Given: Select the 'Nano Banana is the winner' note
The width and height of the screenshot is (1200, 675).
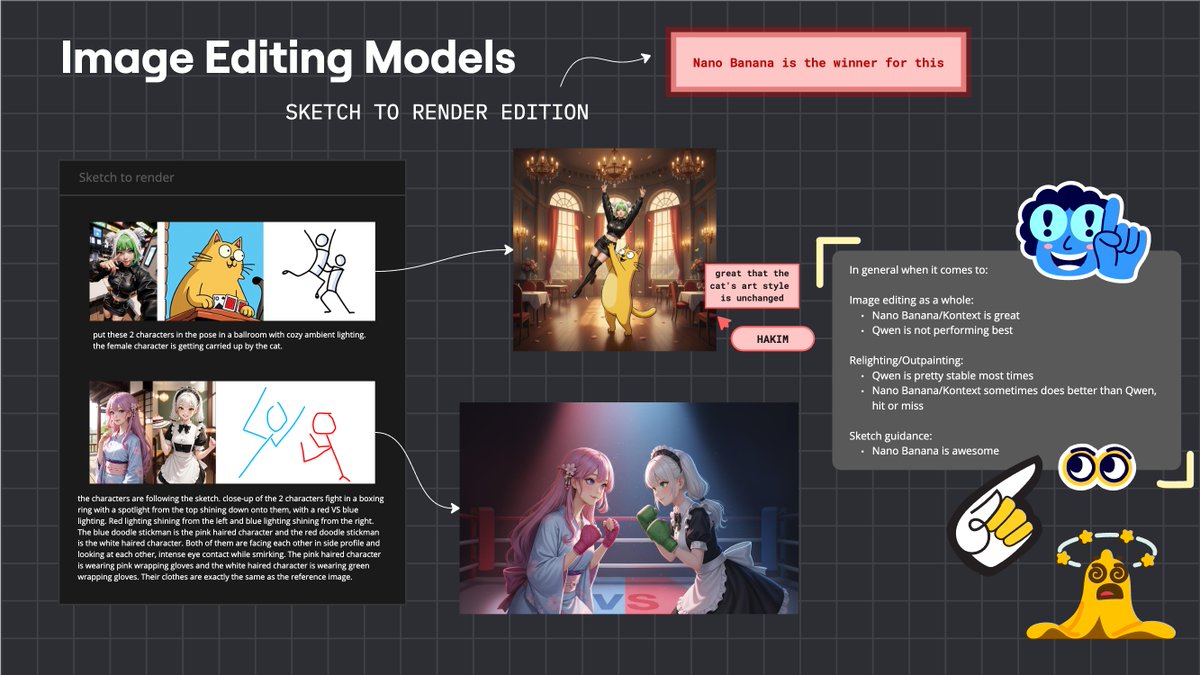Looking at the screenshot, I should (x=818, y=62).
